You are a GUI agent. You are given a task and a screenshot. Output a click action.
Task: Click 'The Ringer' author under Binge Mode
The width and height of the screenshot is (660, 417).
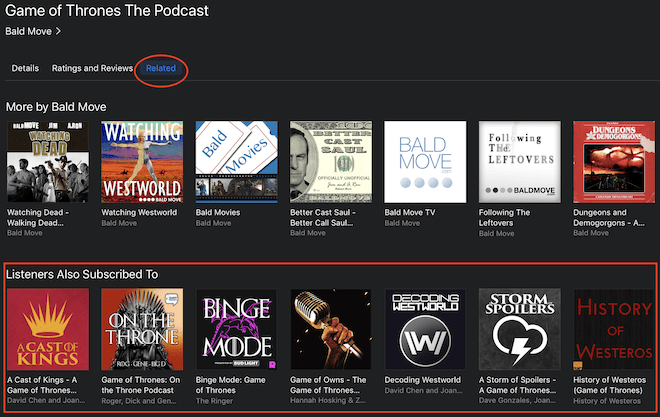214,401
